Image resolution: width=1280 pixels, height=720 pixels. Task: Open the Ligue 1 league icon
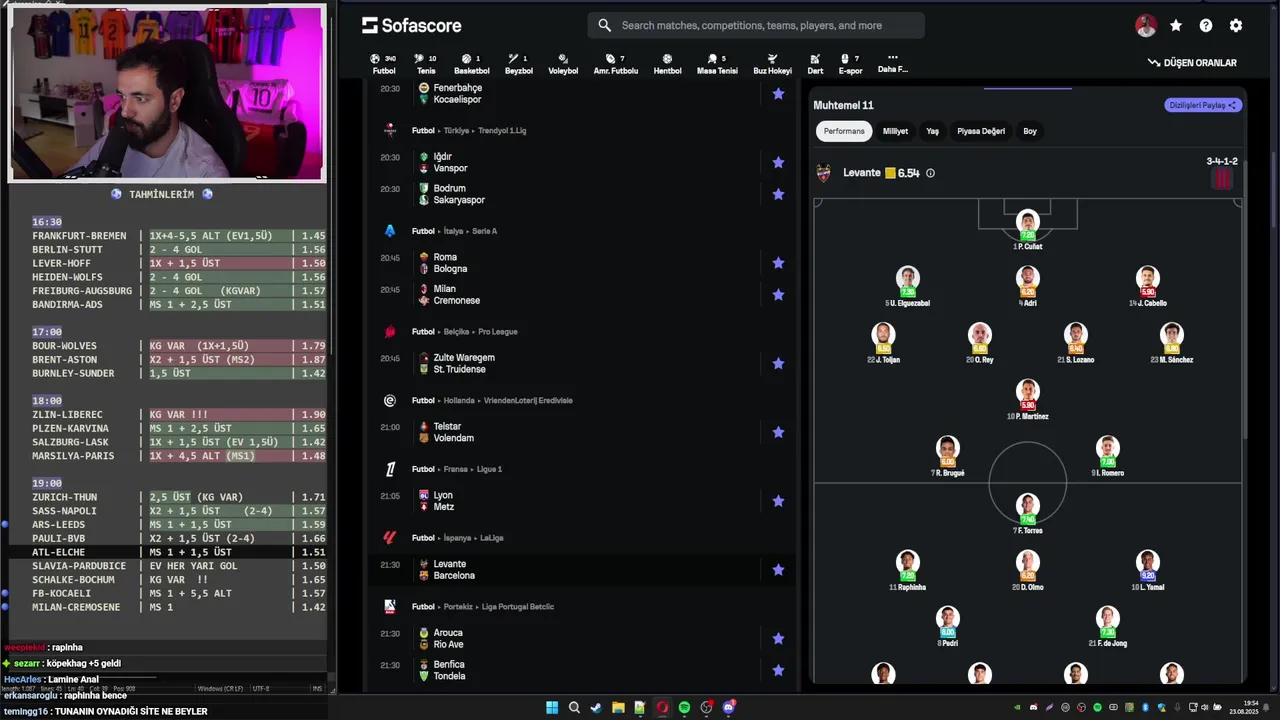(x=390, y=469)
